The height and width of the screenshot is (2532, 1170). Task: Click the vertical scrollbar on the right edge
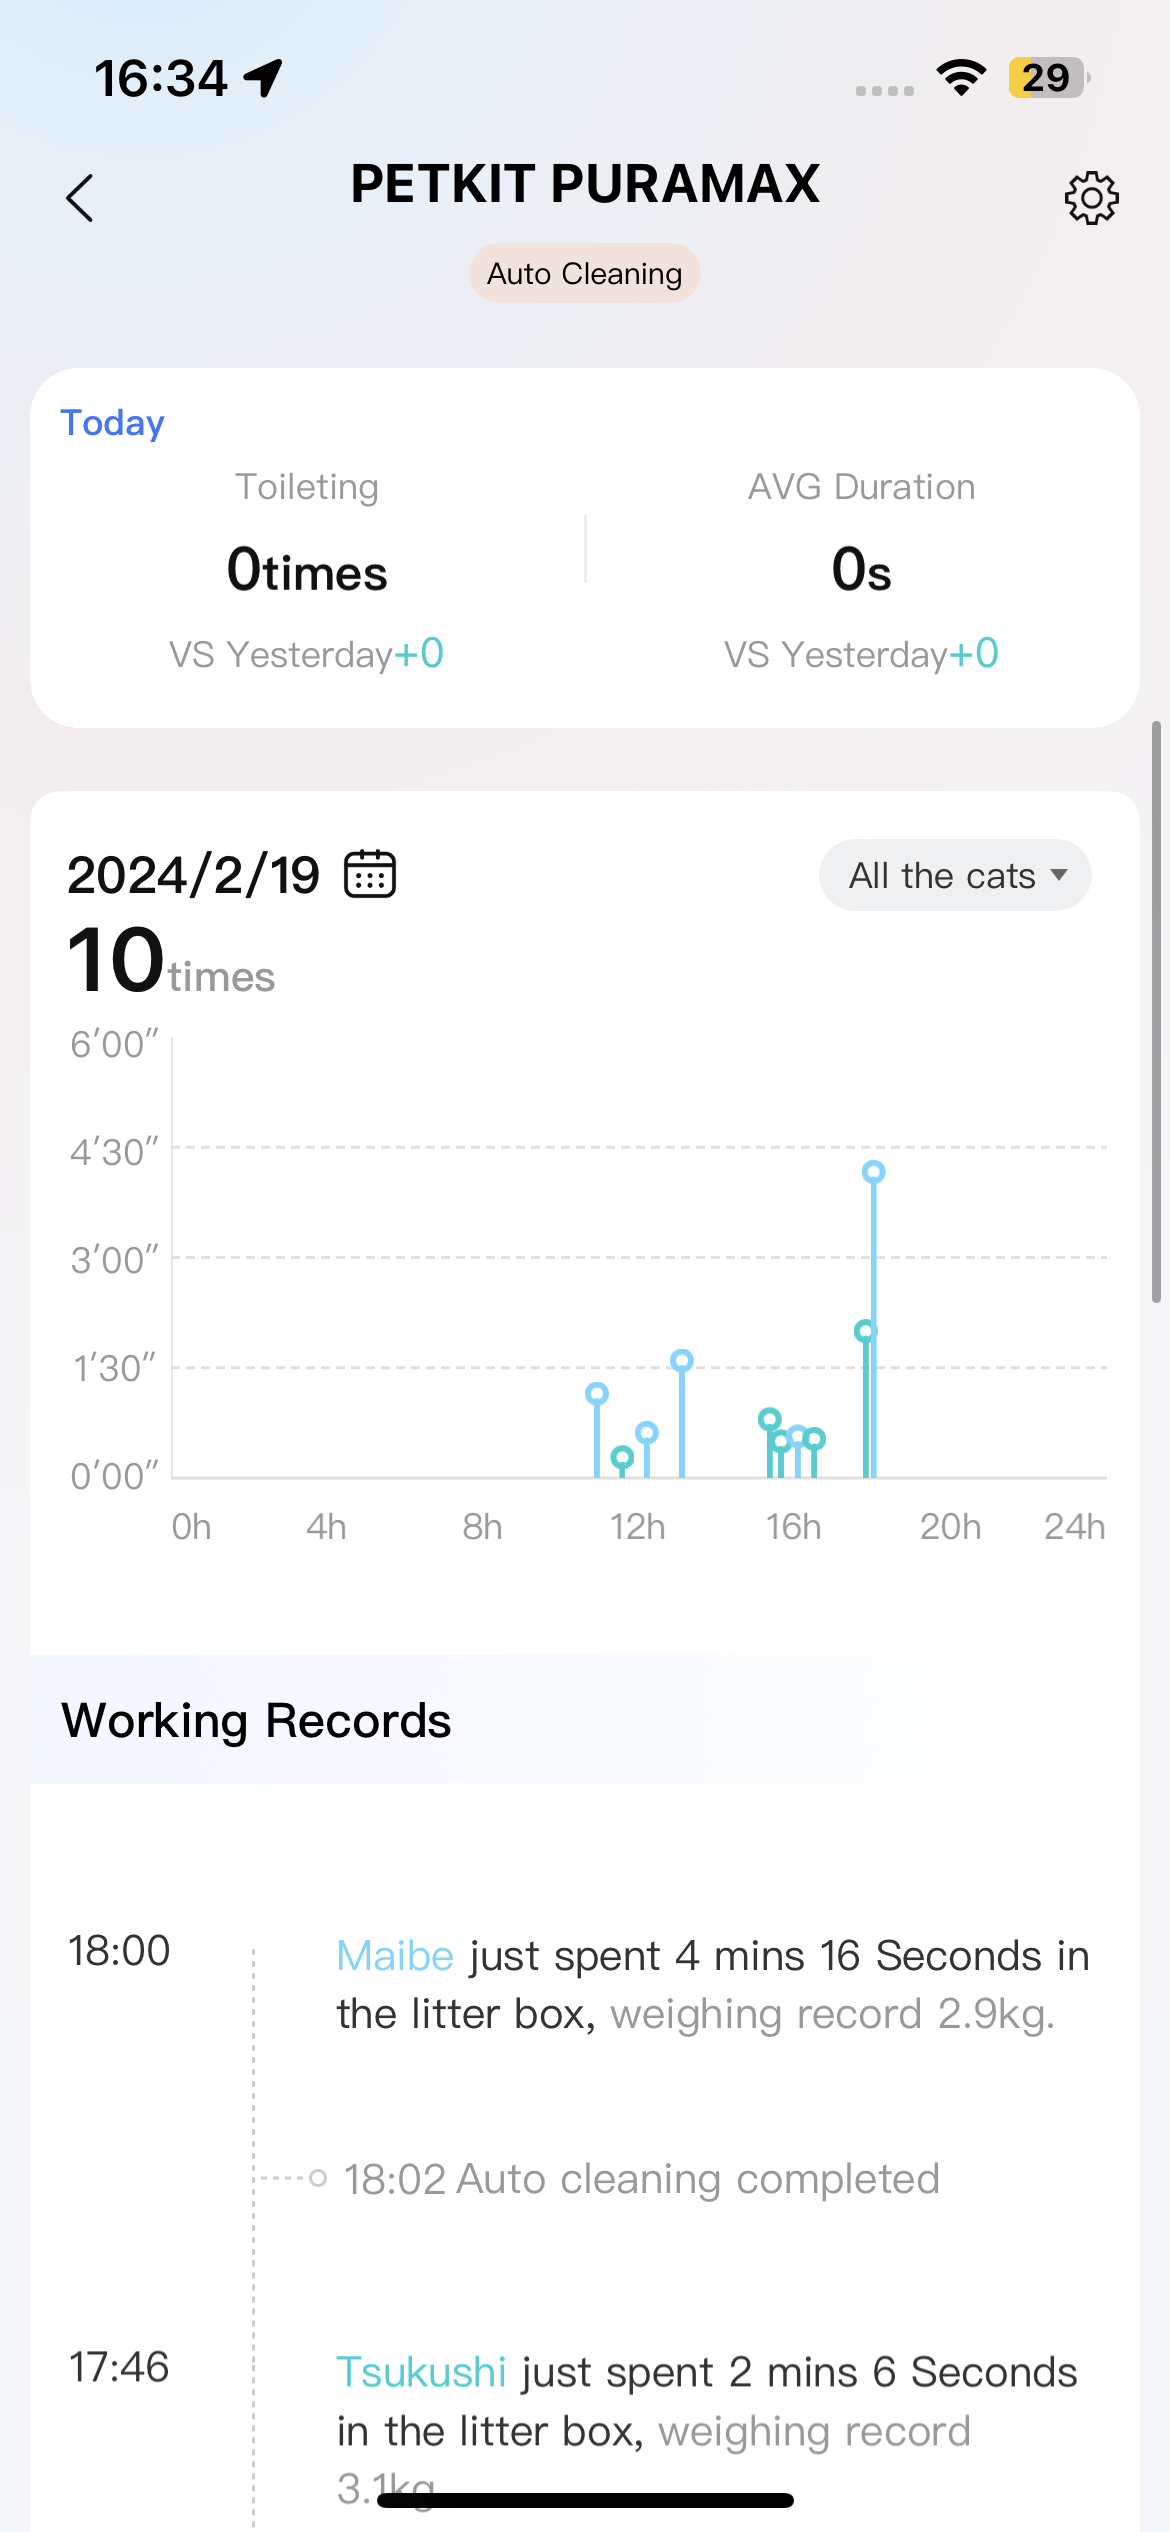1156,1010
